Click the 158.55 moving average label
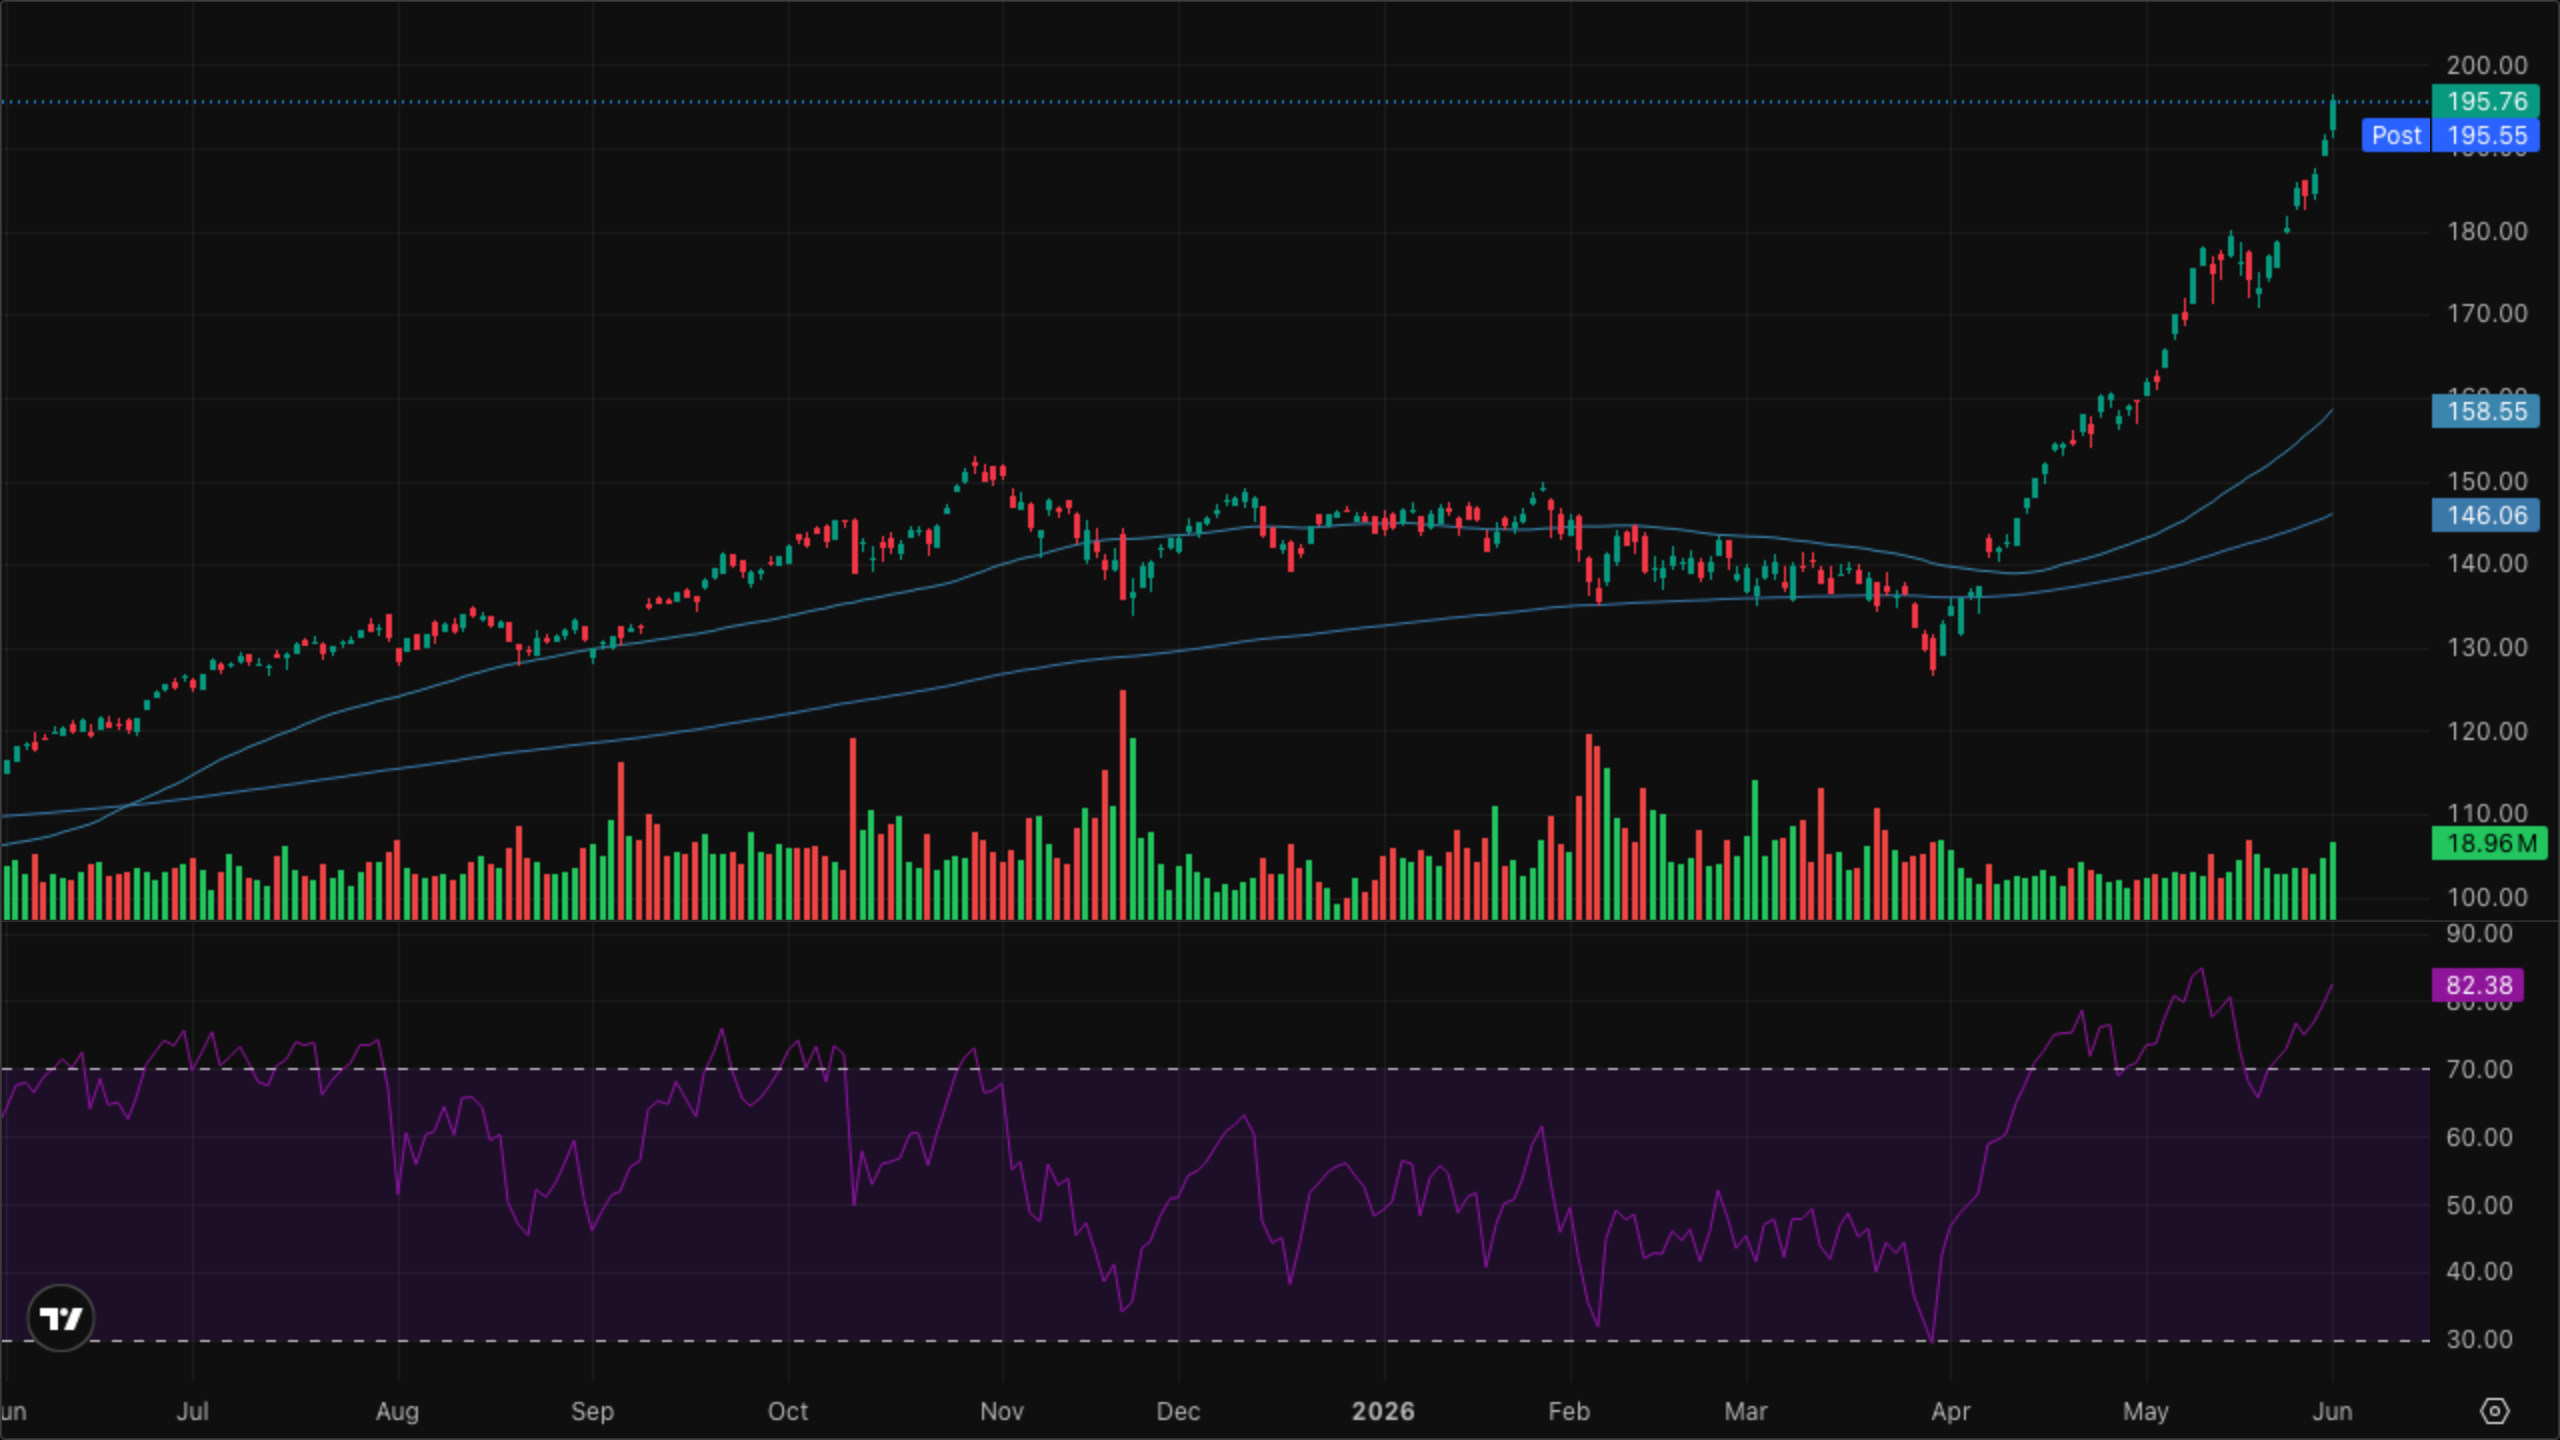 click(x=2485, y=411)
